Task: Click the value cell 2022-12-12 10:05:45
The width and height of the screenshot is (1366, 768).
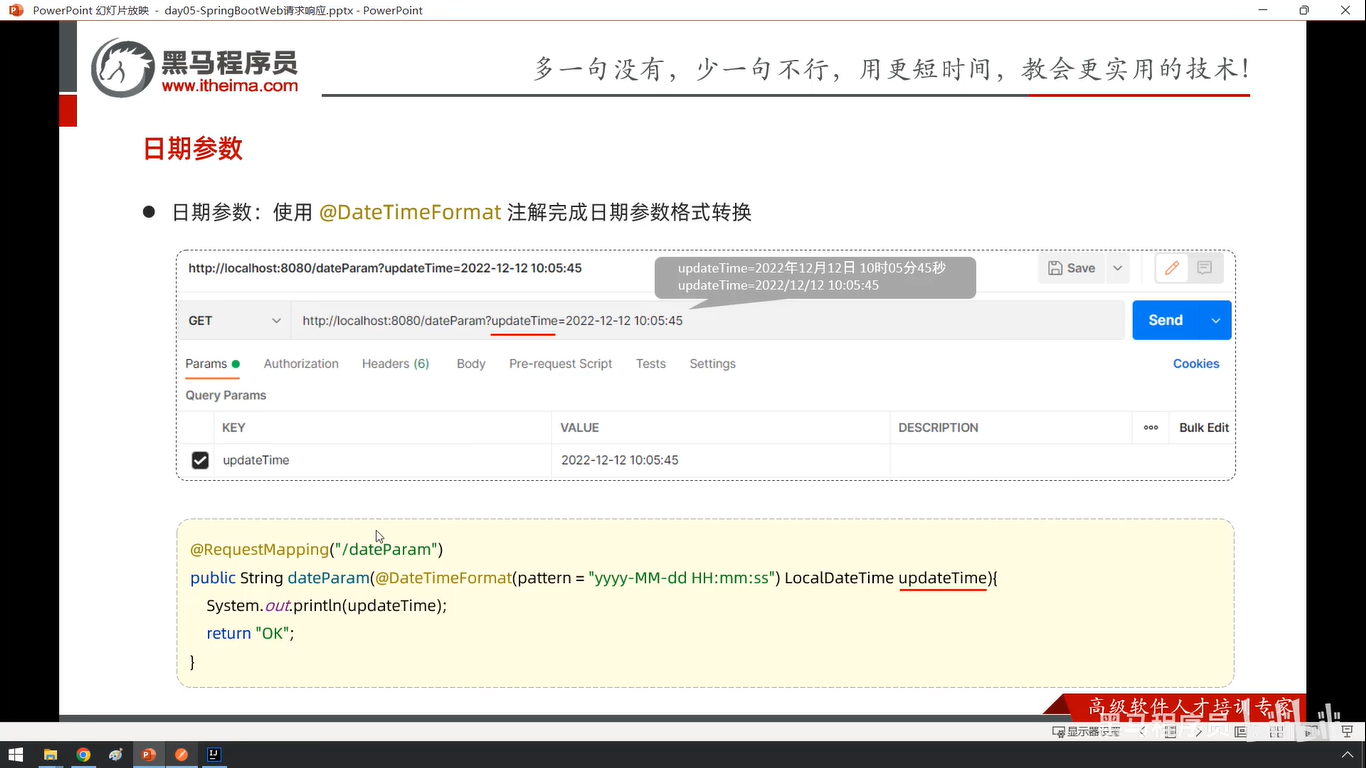Action: (x=720, y=460)
